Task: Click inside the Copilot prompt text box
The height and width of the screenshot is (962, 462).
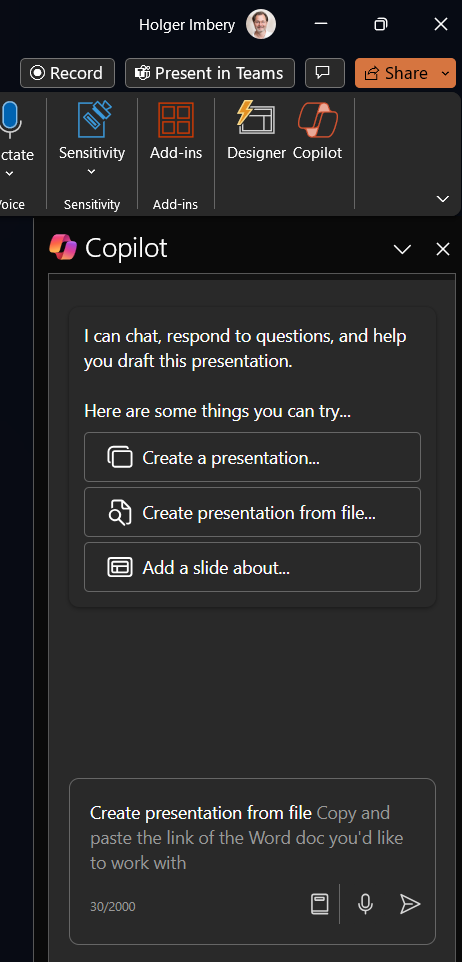Action: 252,837
